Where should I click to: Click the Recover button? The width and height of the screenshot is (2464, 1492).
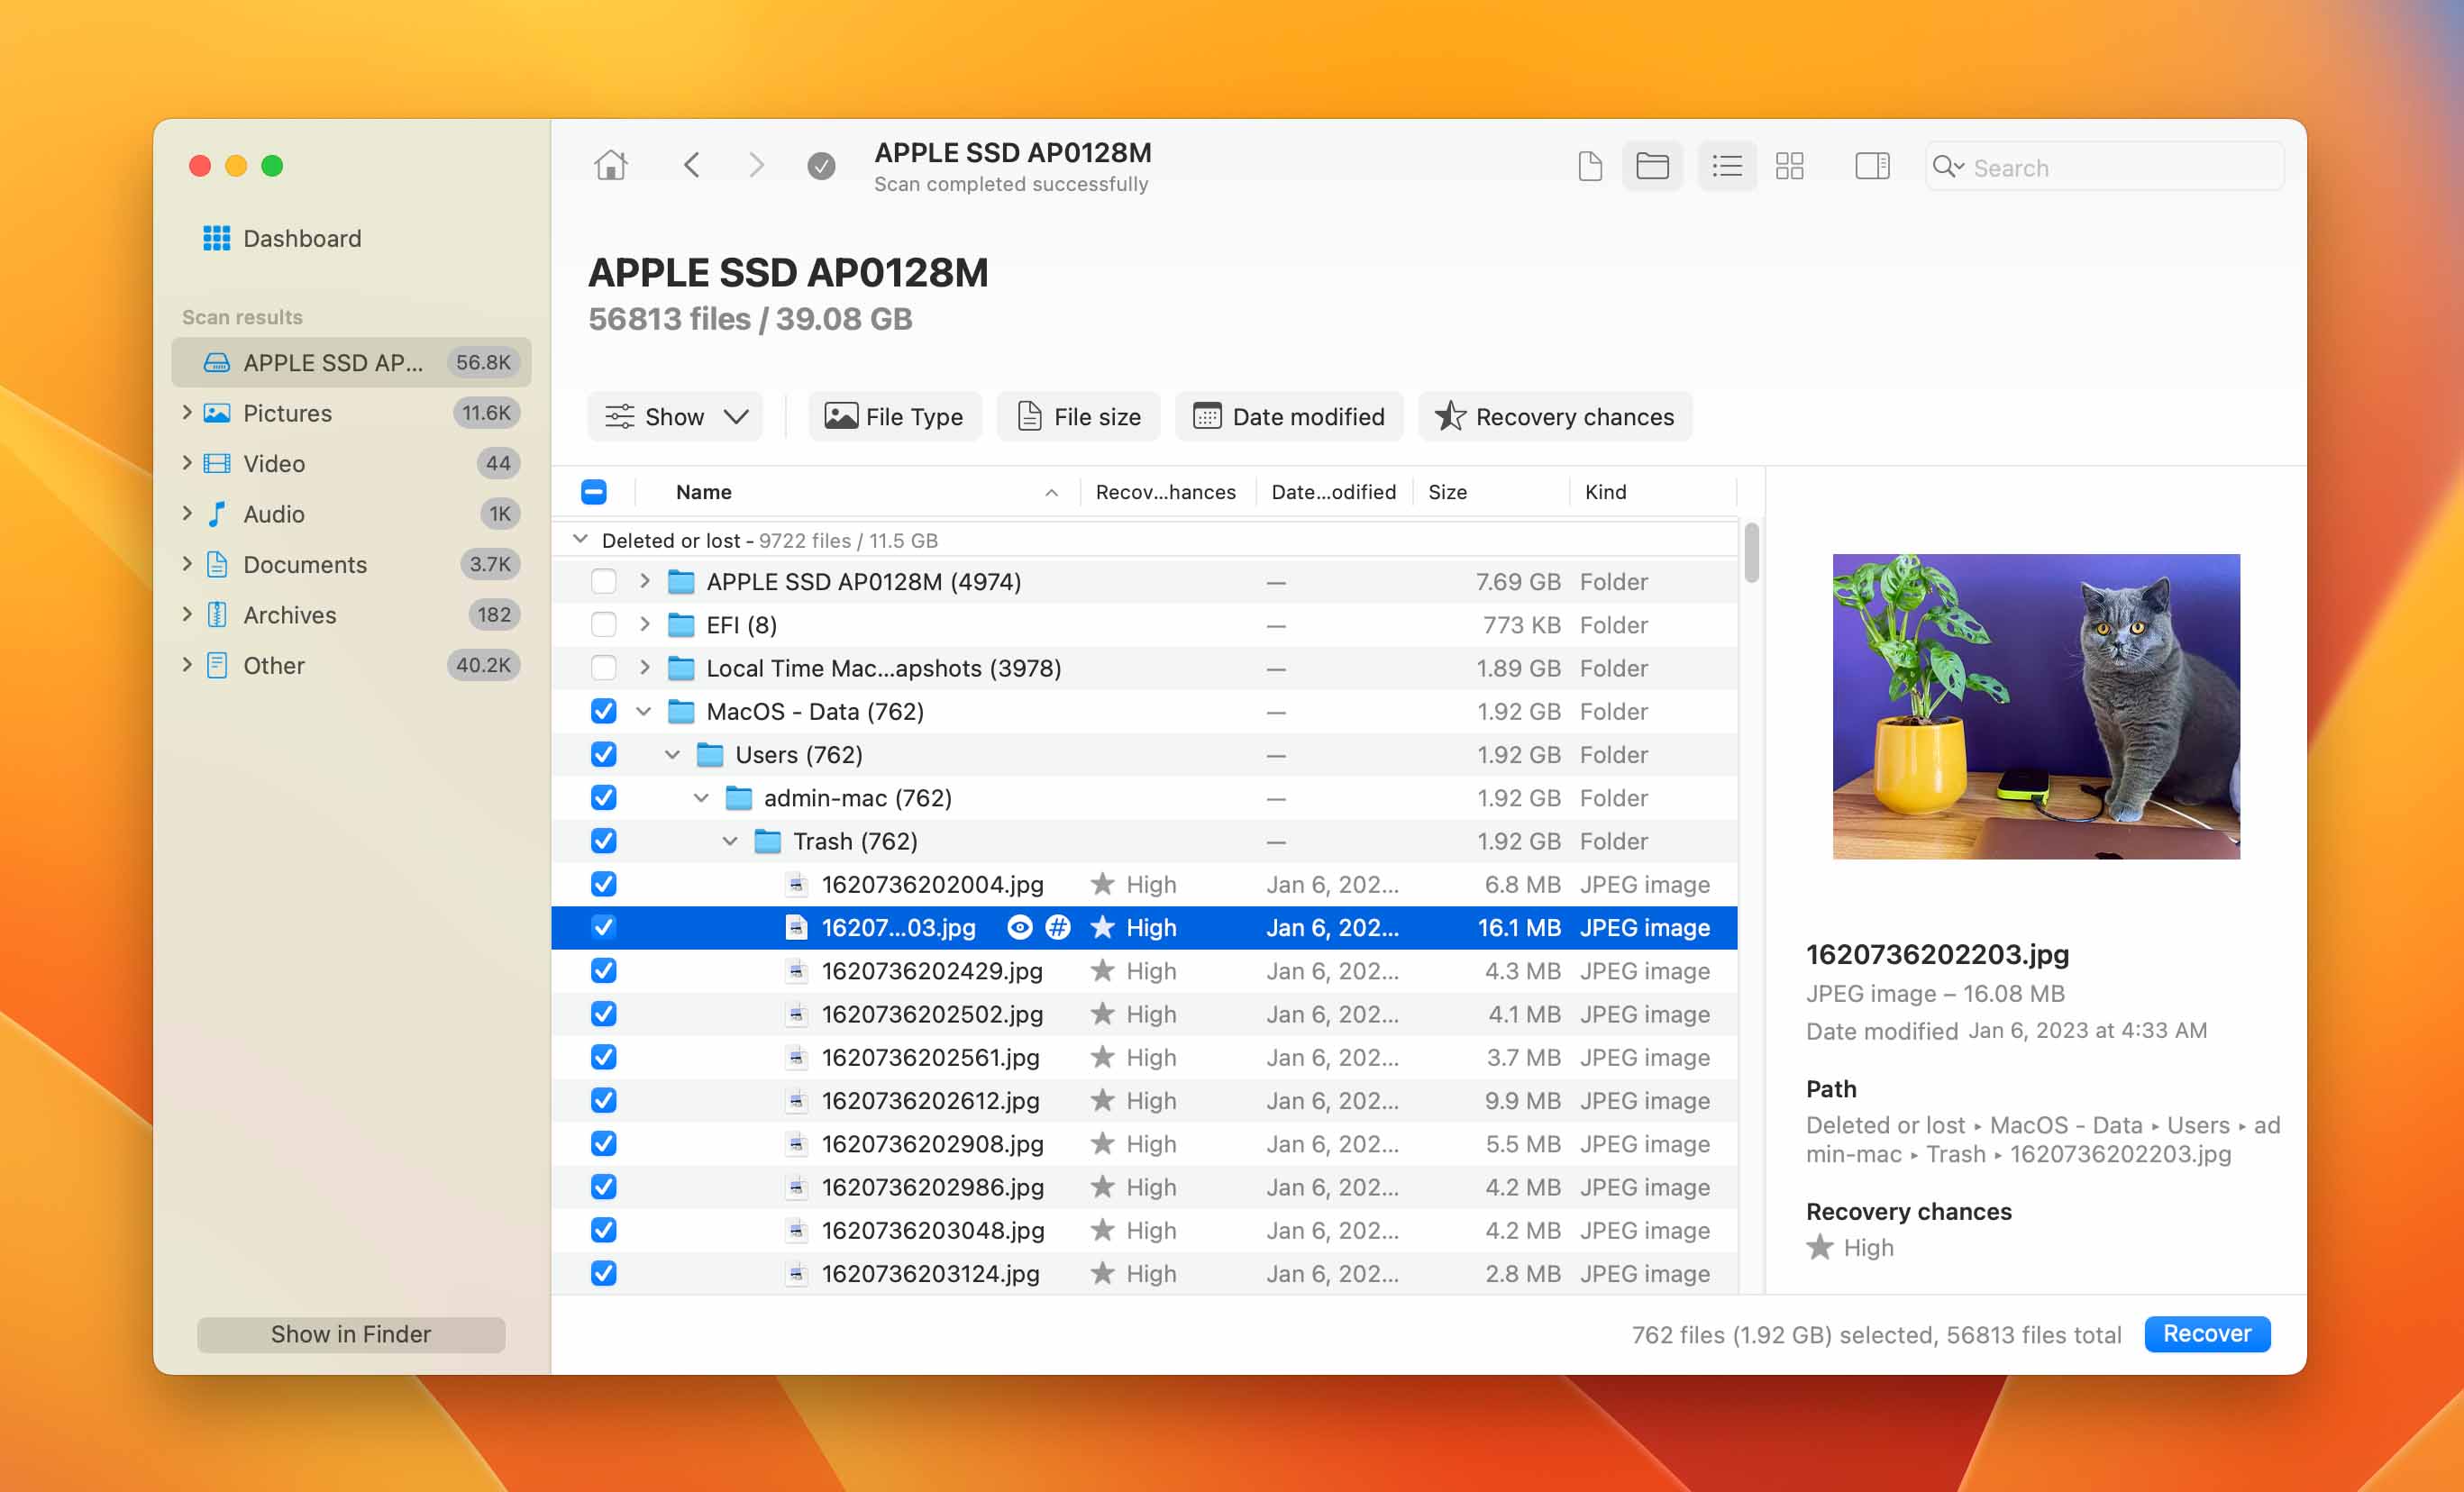2207,1334
